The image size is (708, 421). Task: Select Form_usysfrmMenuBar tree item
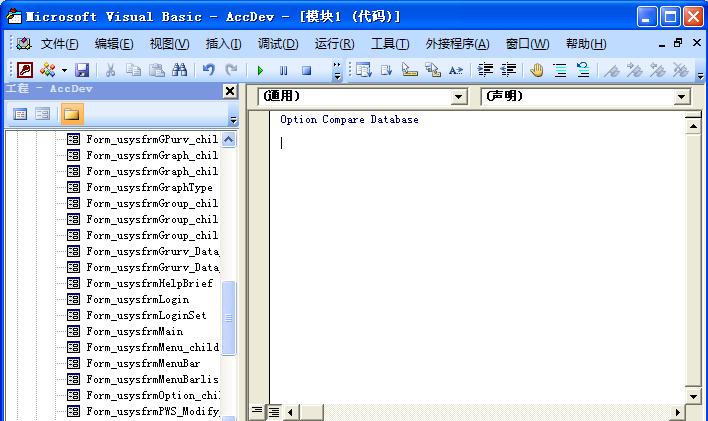143,363
